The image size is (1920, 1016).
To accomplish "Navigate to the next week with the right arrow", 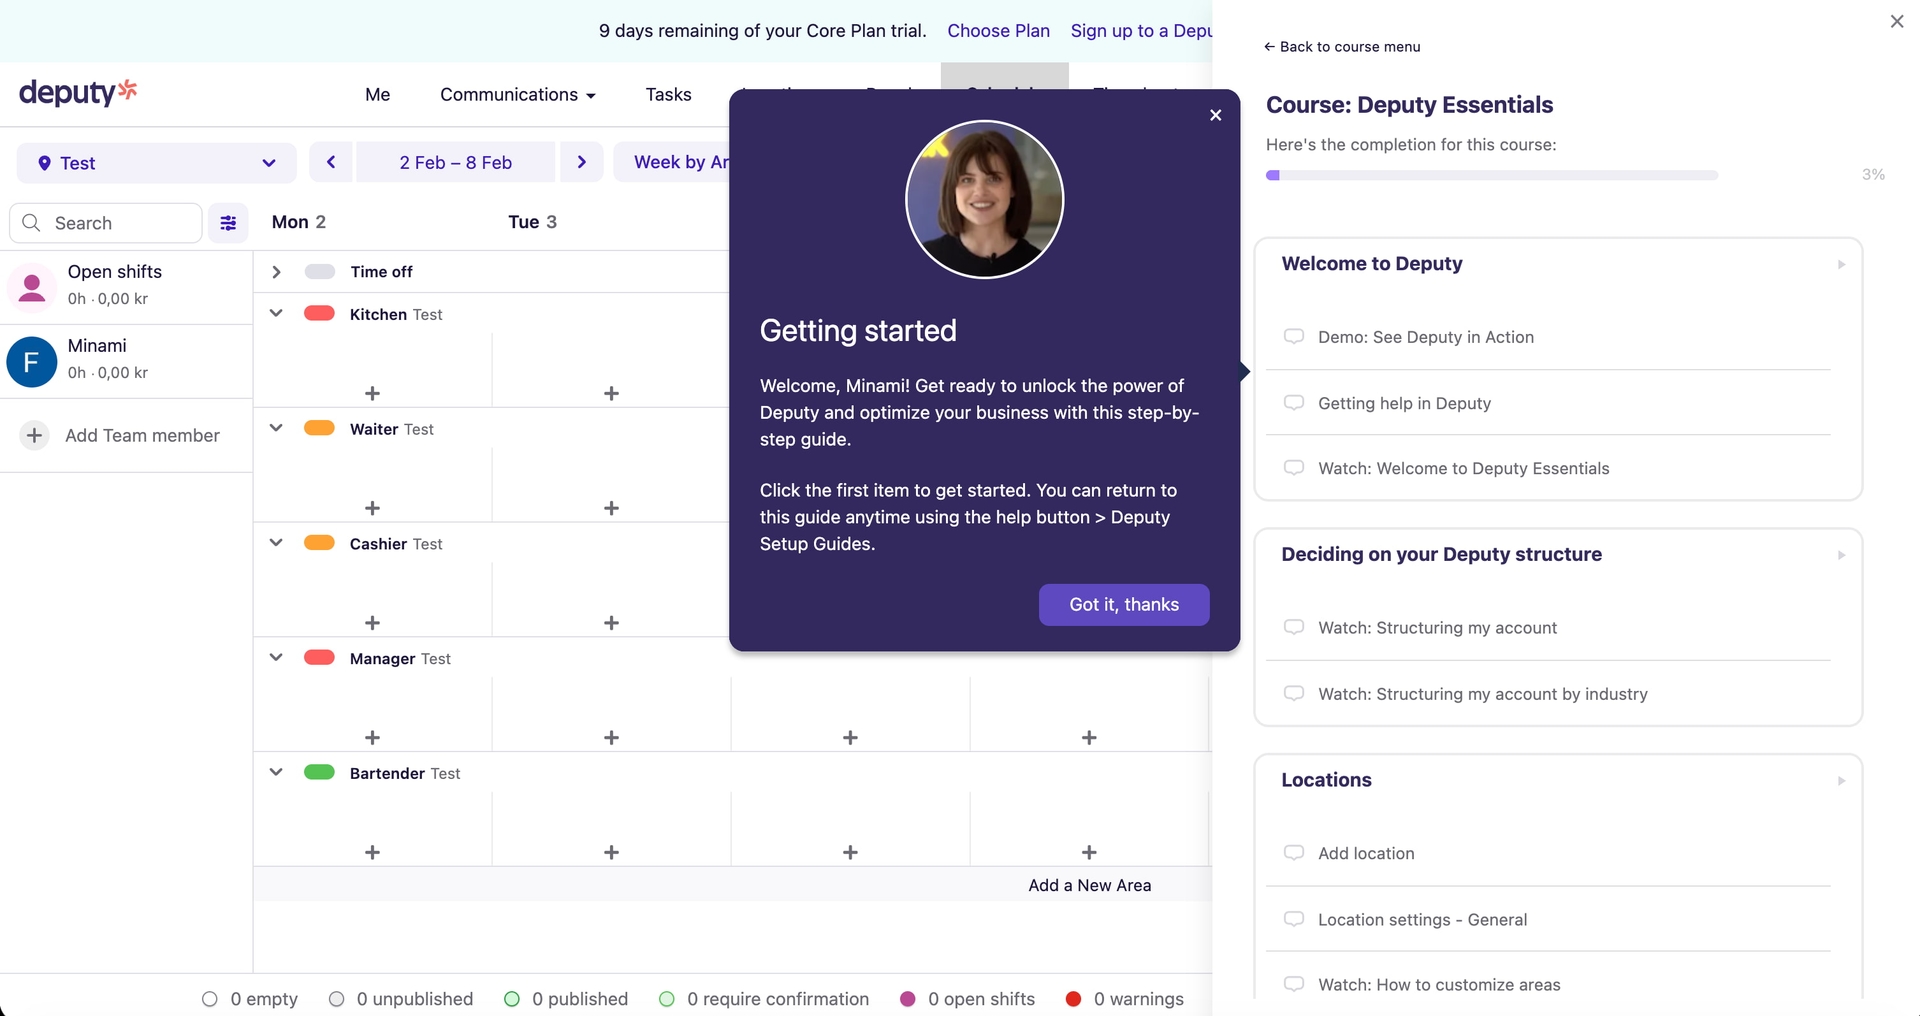I will 582,161.
